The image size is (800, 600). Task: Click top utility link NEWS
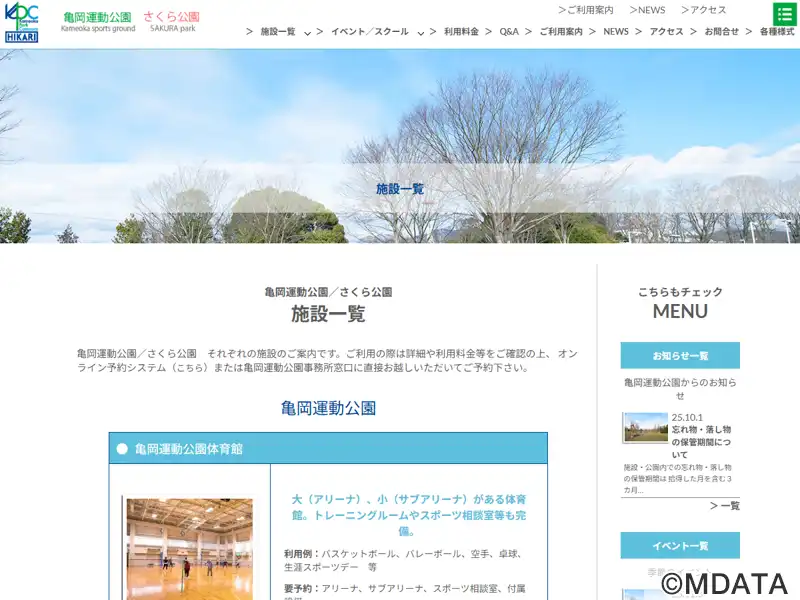[x=647, y=10]
